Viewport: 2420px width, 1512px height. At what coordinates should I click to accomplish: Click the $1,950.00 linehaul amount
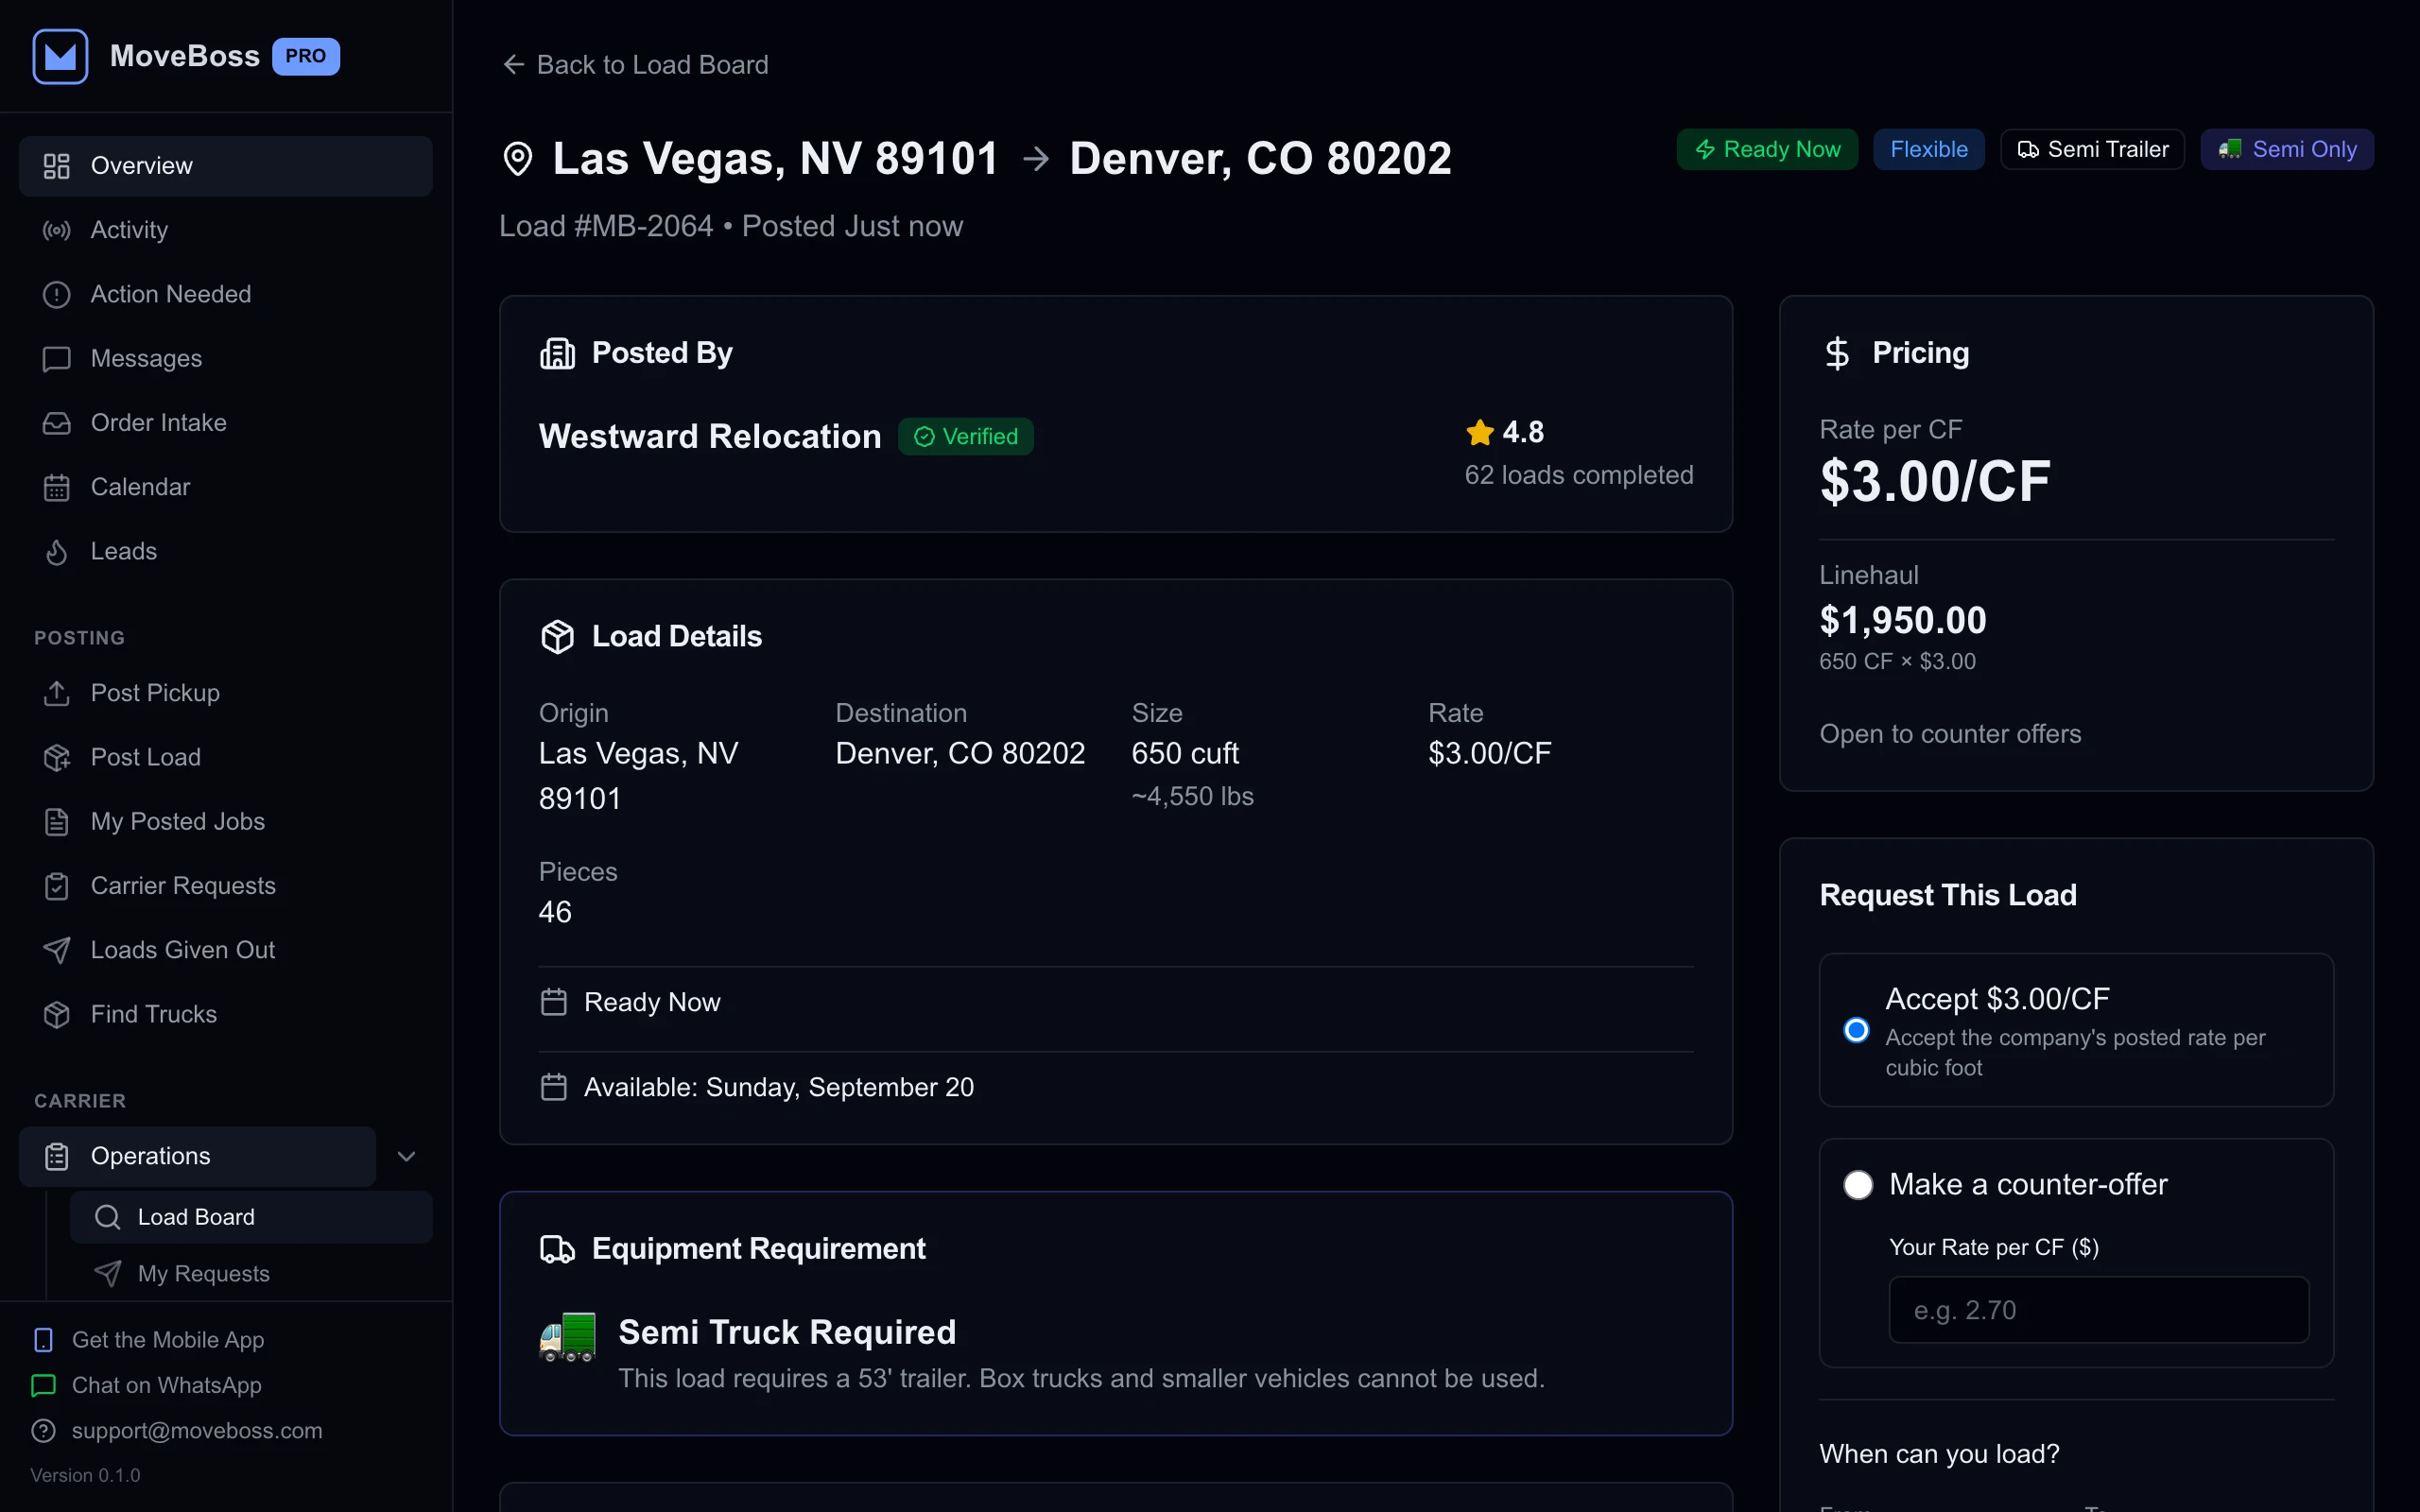(x=1903, y=621)
